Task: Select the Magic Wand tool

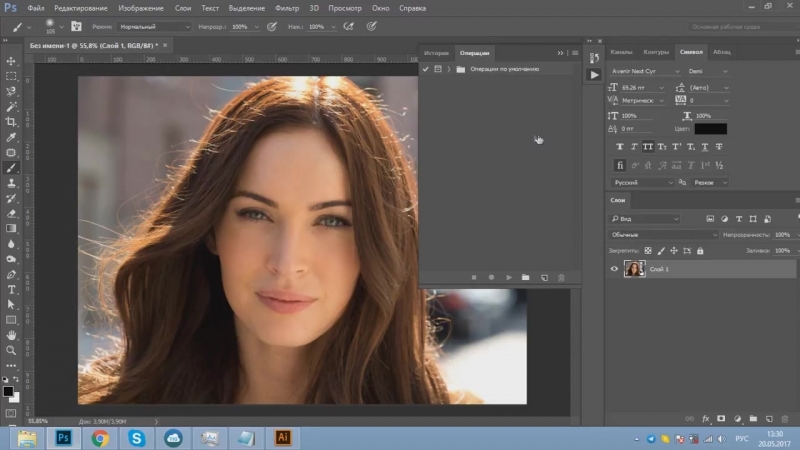Action: coord(11,106)
